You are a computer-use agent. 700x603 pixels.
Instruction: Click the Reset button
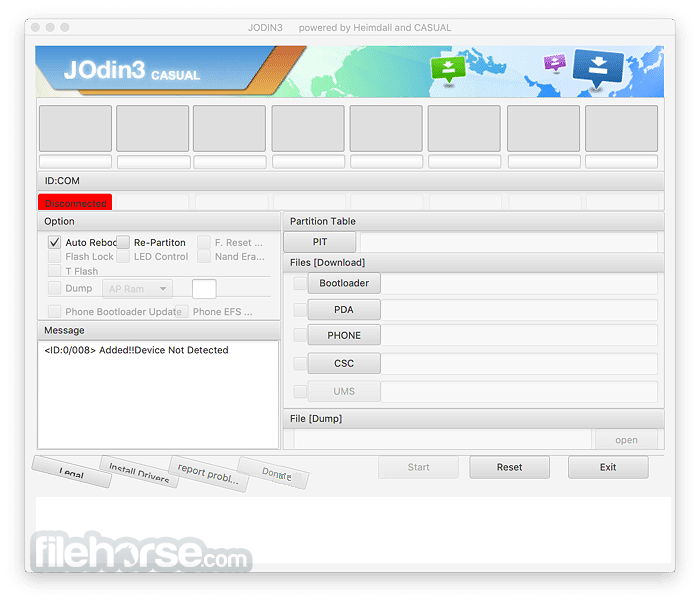click(x=509, y=467)
